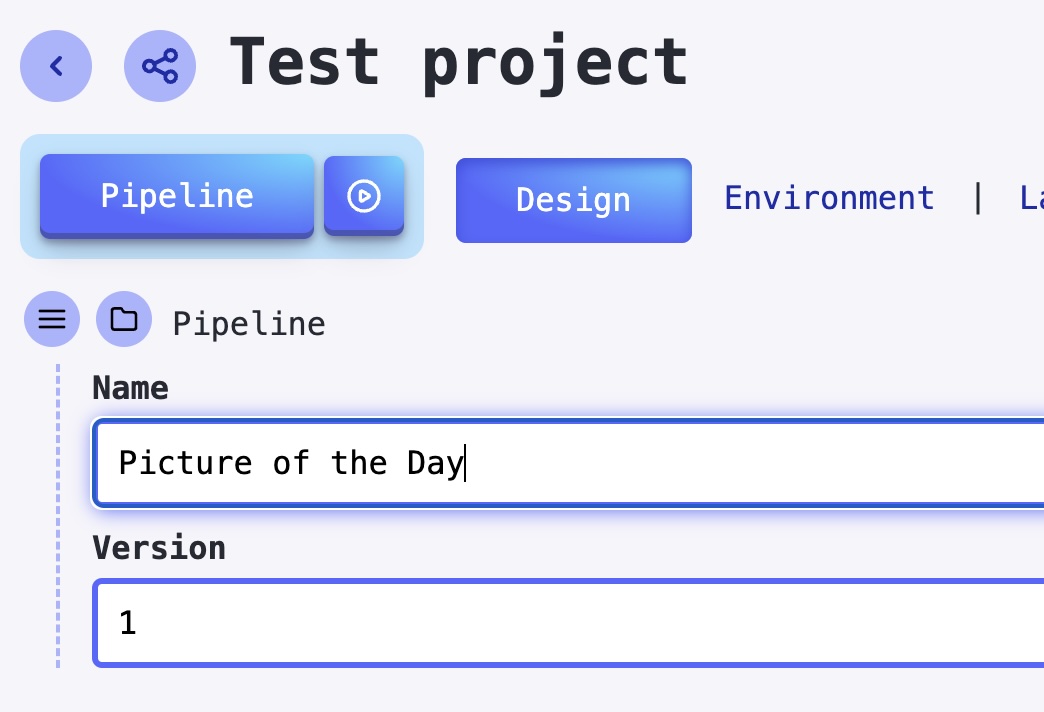
Task: Click the back chevron button
Action: [x=56, y=67]
